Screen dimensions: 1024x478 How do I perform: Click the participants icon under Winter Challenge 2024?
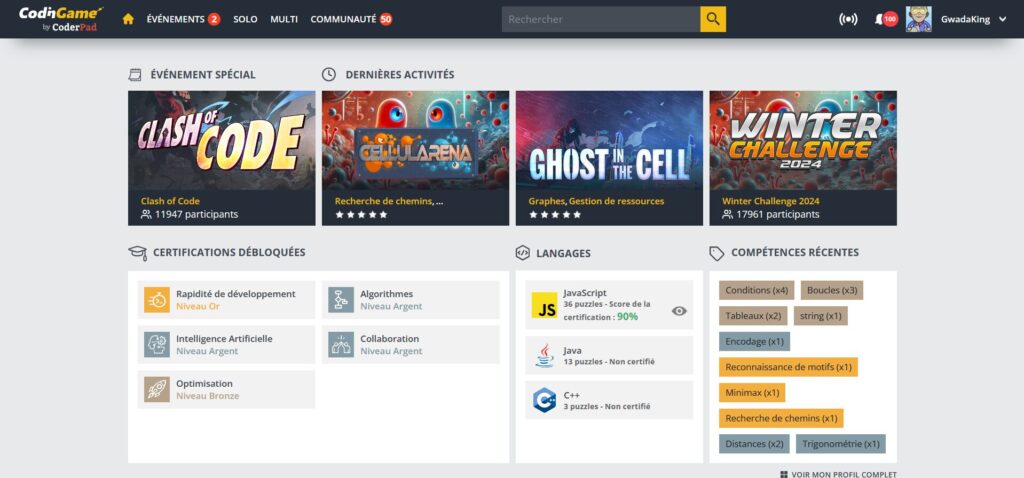point(728,214)
